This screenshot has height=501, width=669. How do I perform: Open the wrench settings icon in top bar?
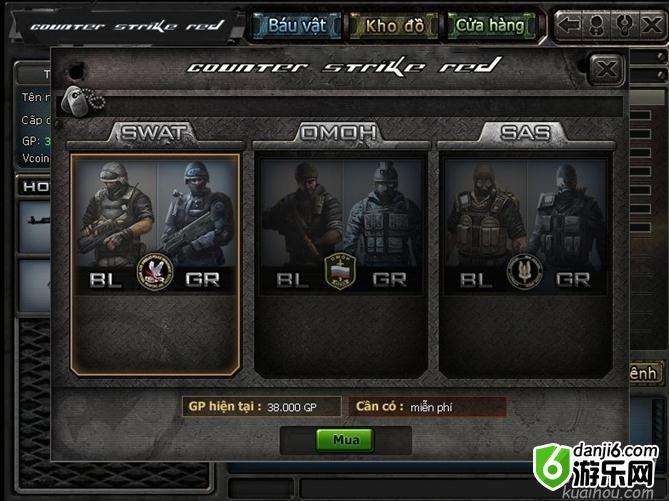click(624, 25)
